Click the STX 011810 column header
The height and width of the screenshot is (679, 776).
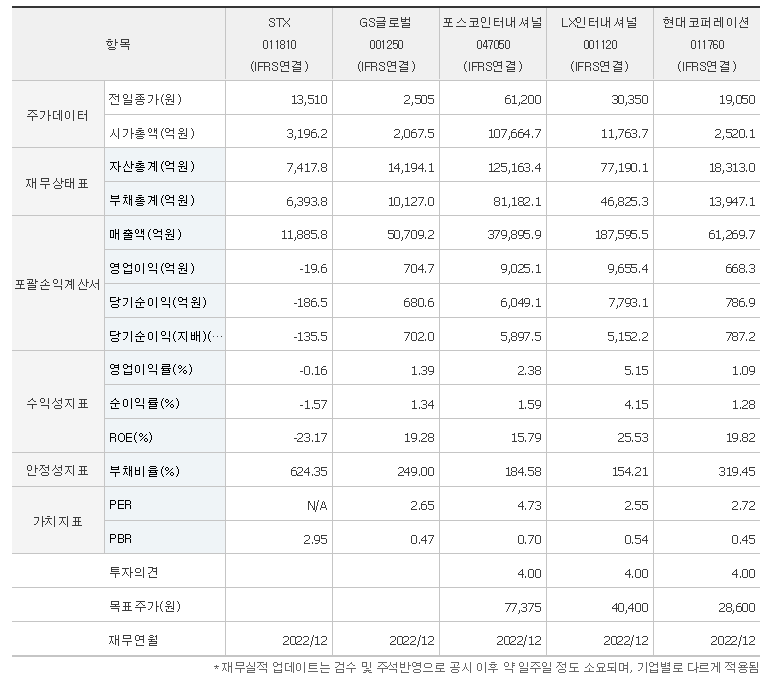[x=279, y=44]
